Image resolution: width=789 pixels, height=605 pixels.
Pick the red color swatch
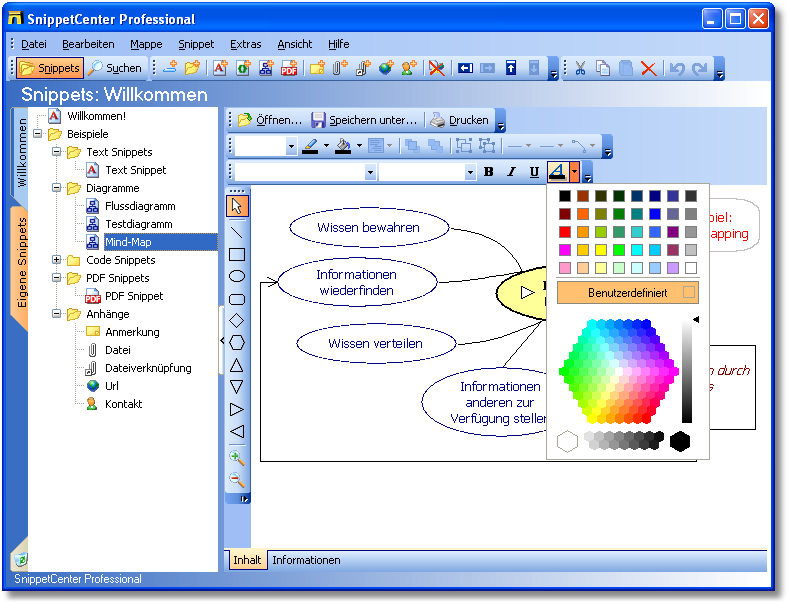[x=565, y=232]
